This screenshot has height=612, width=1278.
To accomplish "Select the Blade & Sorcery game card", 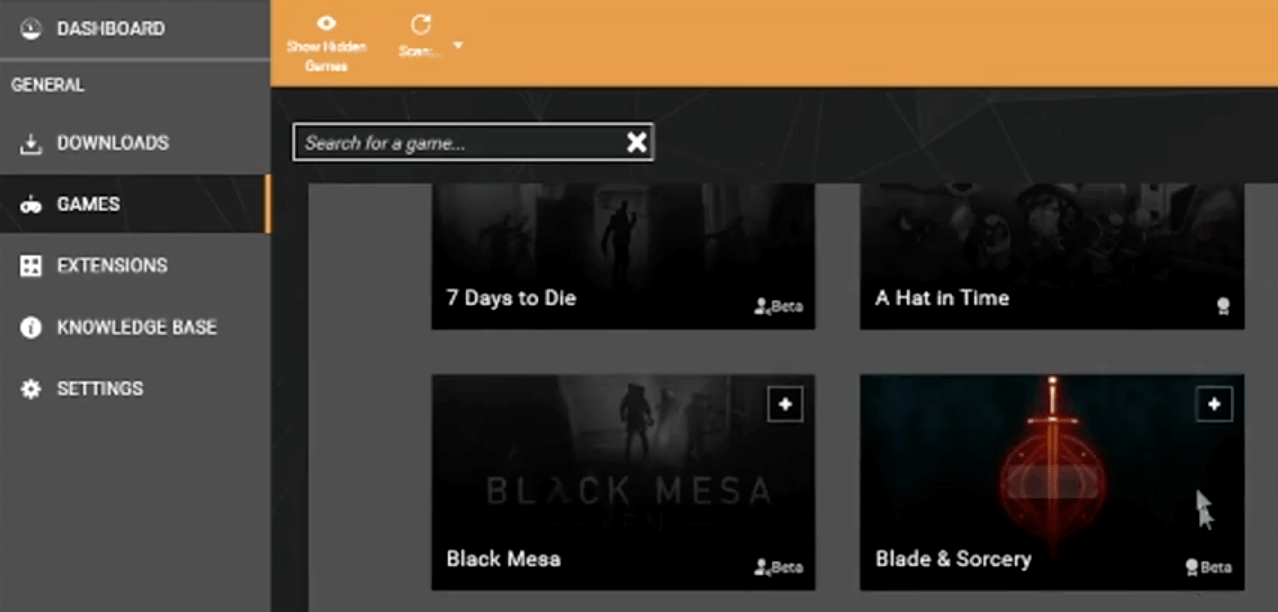I will click(1052, 482).
